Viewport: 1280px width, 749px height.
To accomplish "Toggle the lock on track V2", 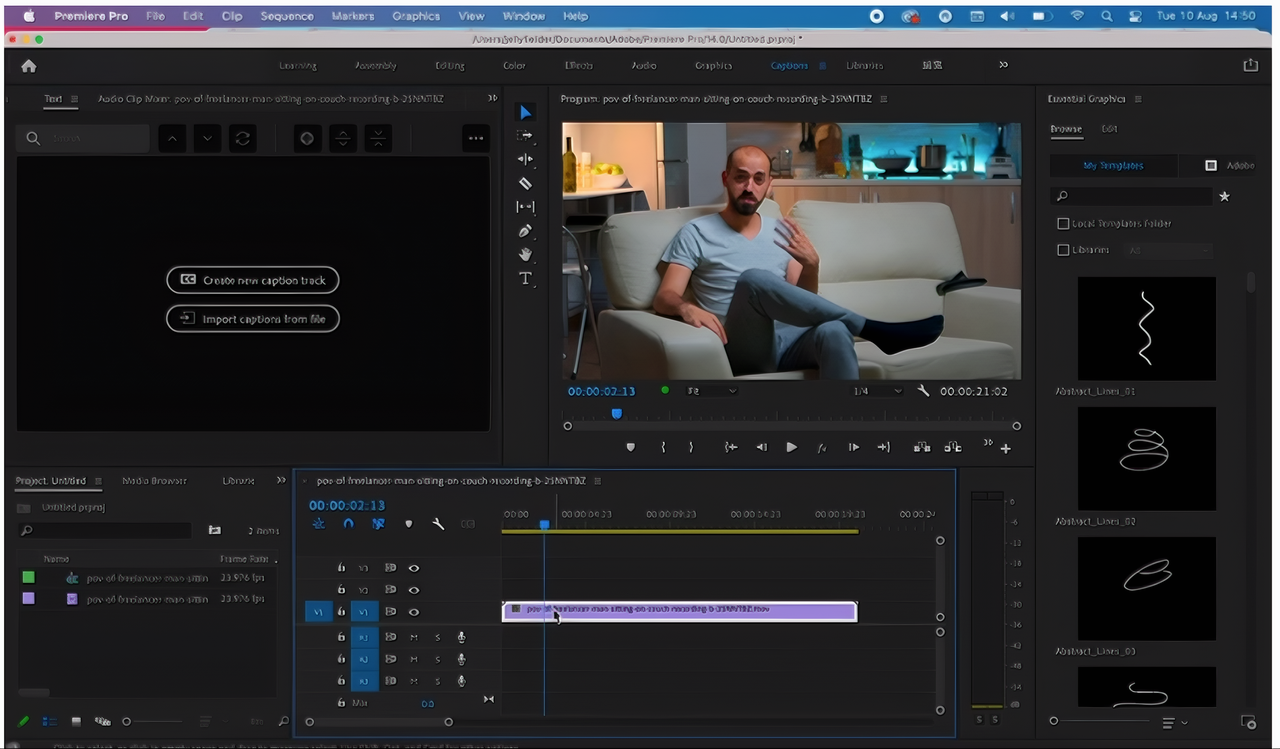I will [341, 590].
